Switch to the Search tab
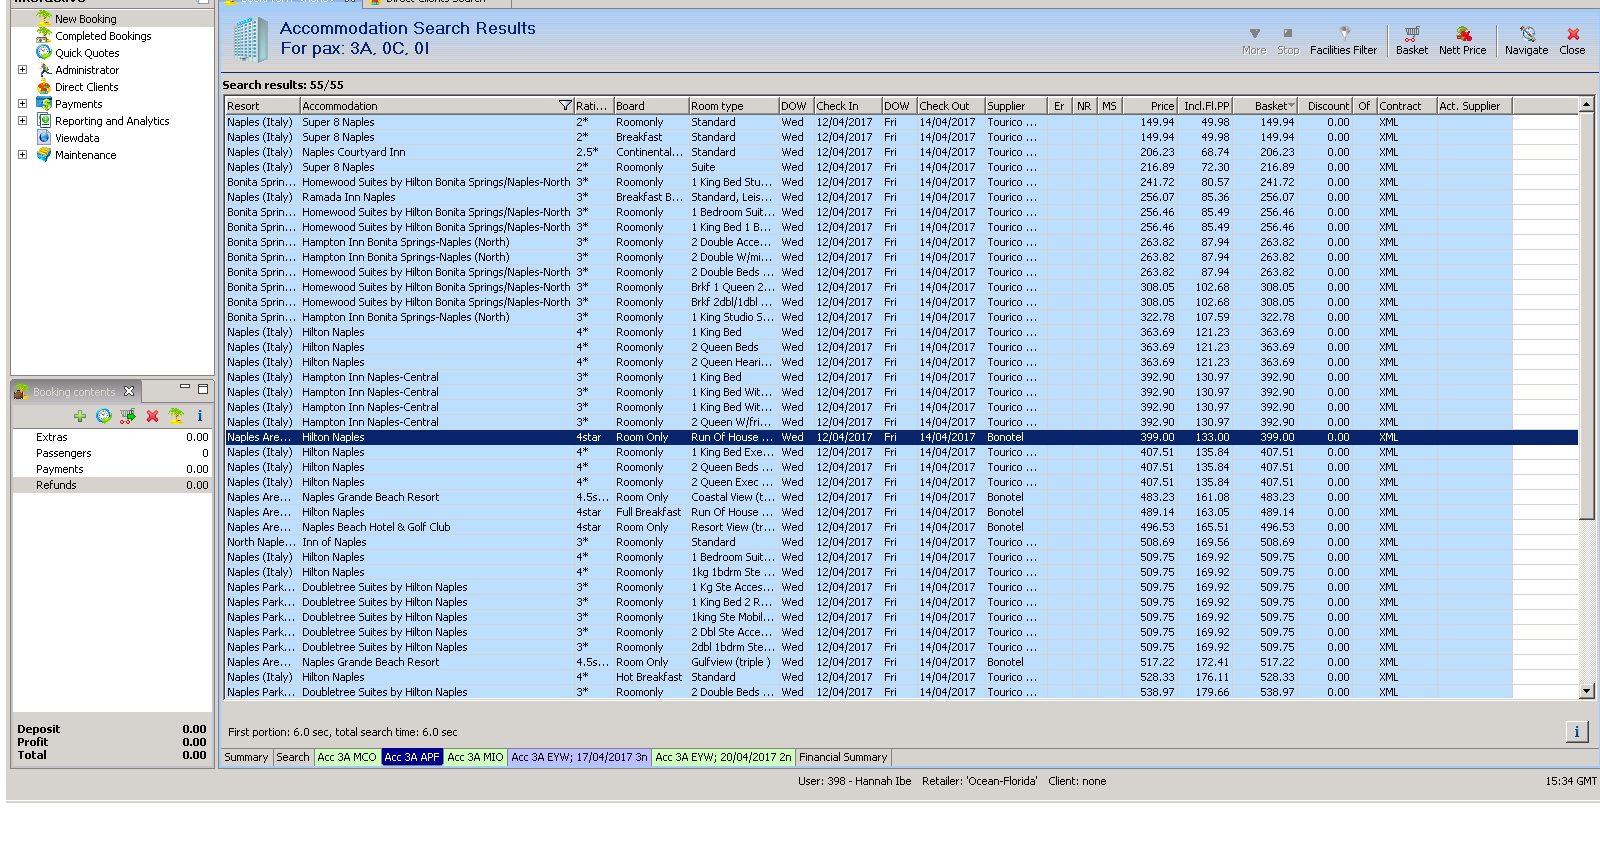Viewport: 1600px width, 860px height. 293,757
